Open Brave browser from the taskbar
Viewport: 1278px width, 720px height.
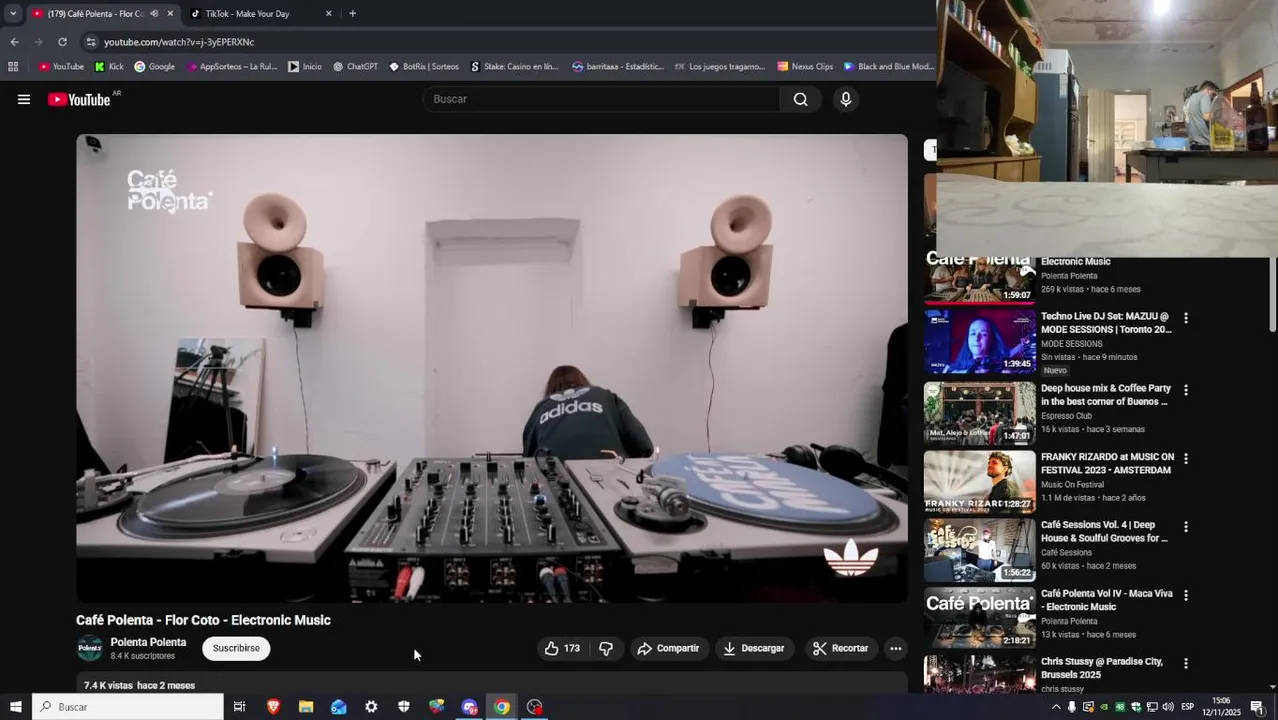tap(273, 707)
